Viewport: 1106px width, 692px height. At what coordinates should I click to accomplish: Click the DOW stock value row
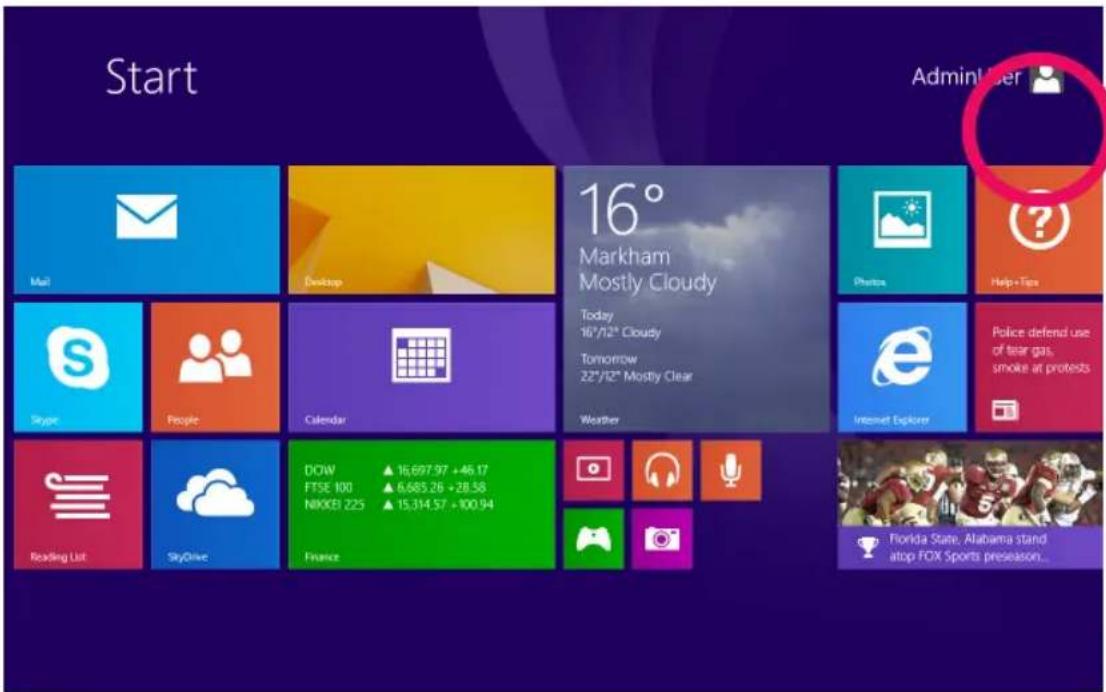[396, 470]
